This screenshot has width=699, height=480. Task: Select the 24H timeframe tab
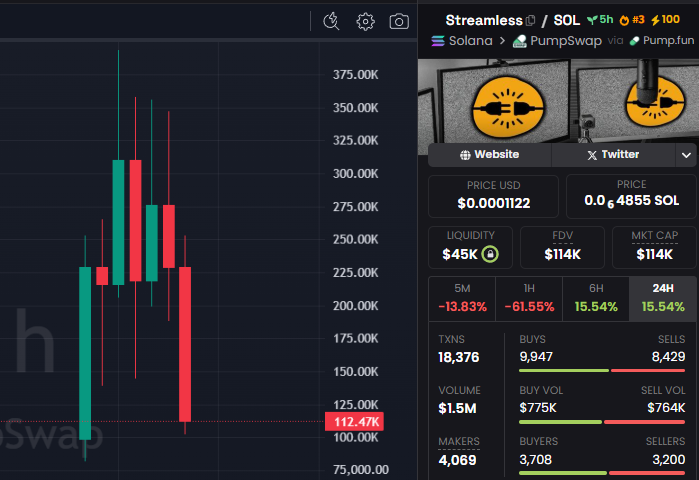[x=663, y=298]
